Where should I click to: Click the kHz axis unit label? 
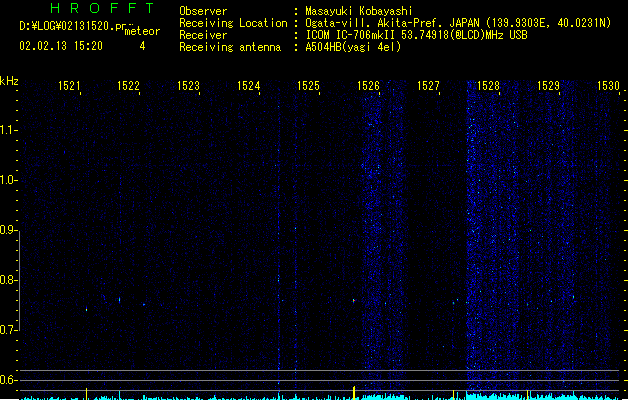9,81
